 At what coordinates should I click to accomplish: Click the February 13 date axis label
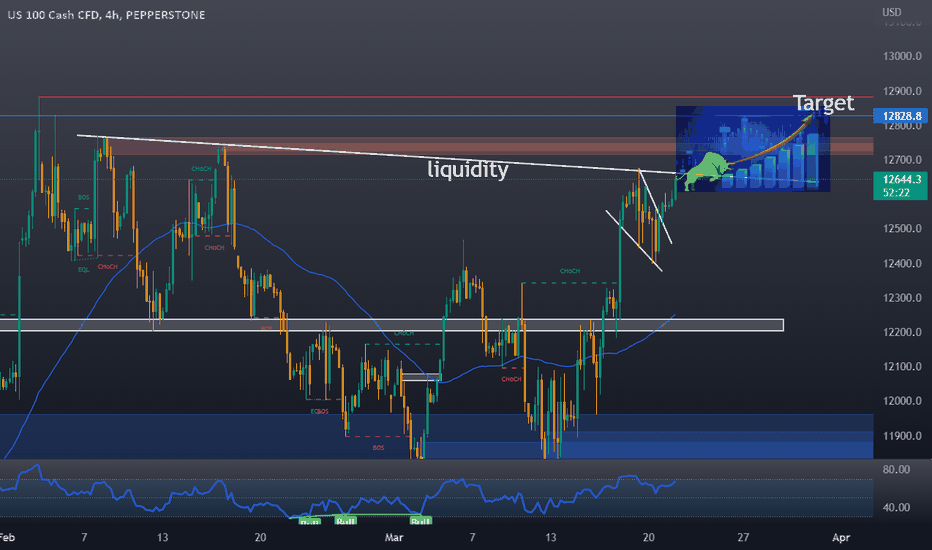[162, 538]
